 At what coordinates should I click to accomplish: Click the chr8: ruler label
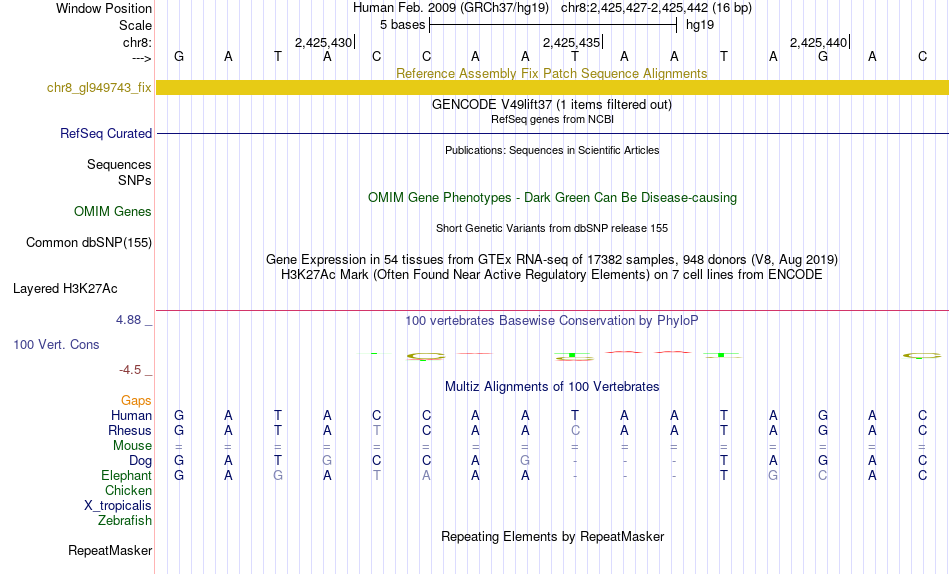(x=138, y=42)
